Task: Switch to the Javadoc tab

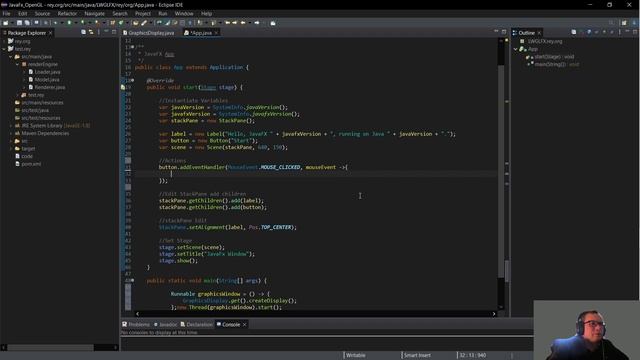Action: click(x=165, y=324)
